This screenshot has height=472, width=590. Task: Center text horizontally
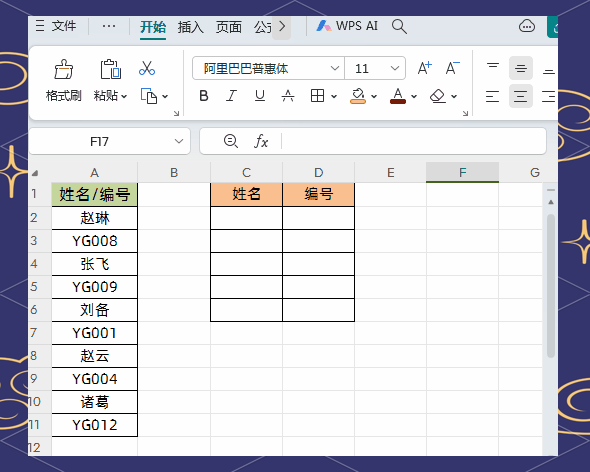point(521,96)
